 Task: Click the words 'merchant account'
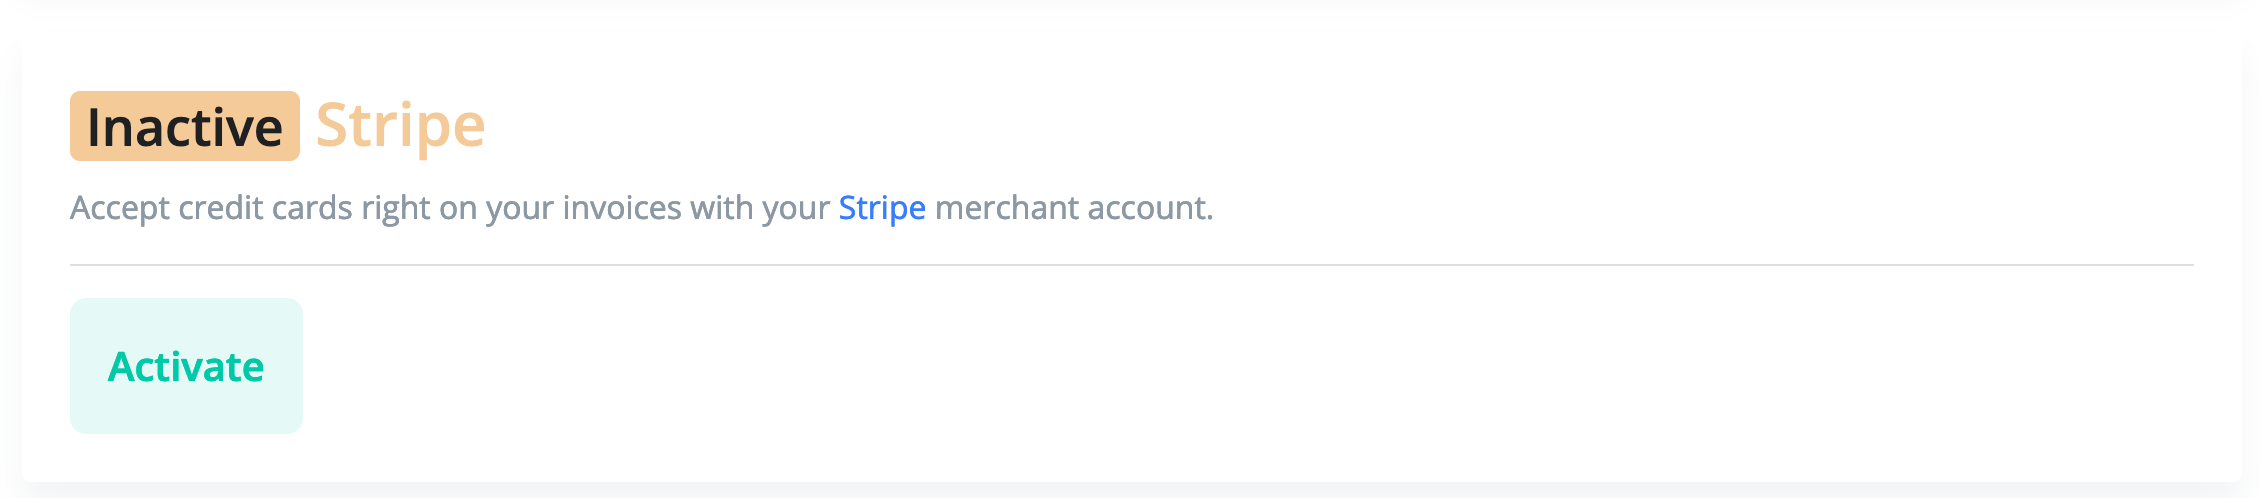pyautogui.click(x=1072, y=208)
